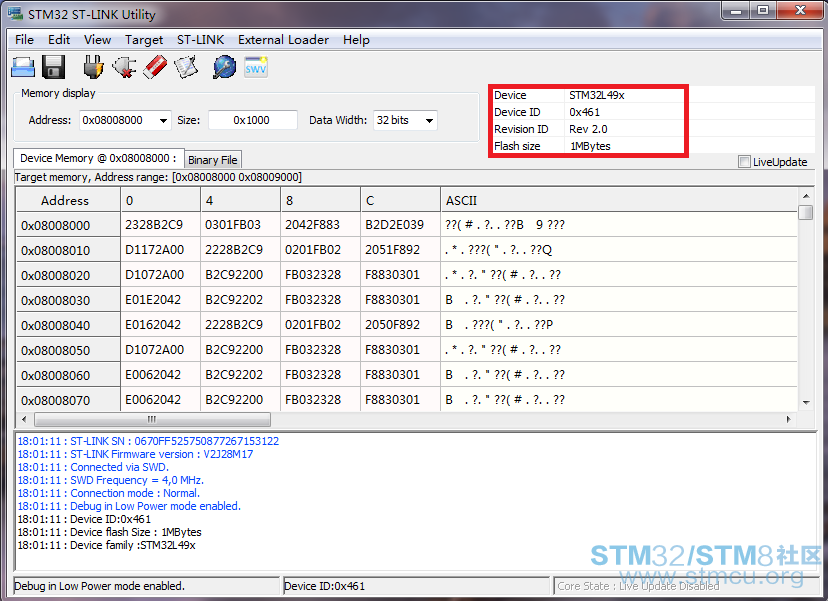Click the Program verify icon
The image size is (828, 601).
(186, 68)
